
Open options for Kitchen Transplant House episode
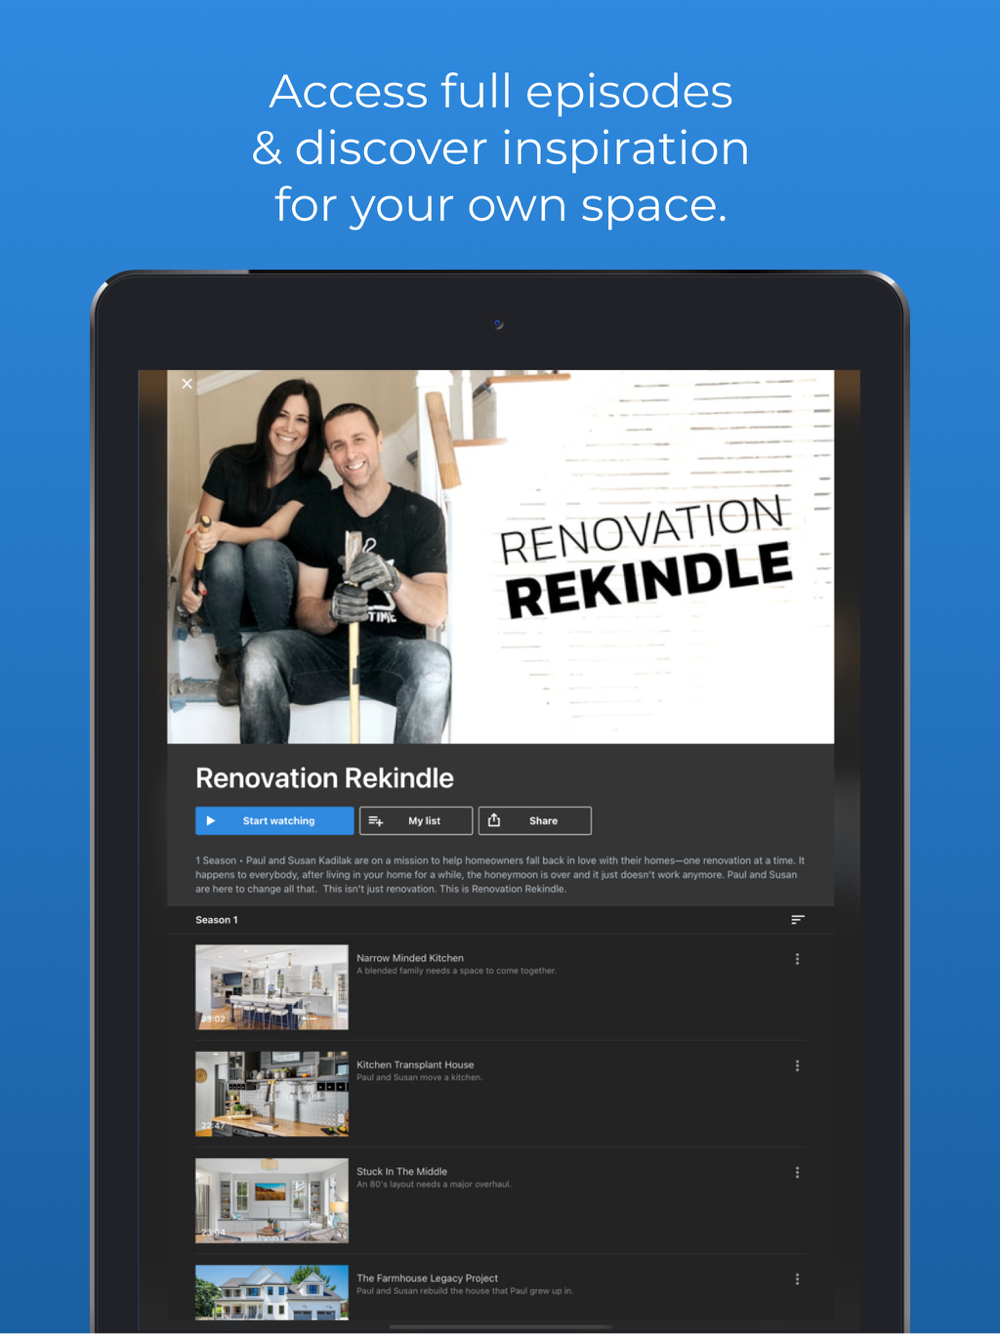(797, 1066)
